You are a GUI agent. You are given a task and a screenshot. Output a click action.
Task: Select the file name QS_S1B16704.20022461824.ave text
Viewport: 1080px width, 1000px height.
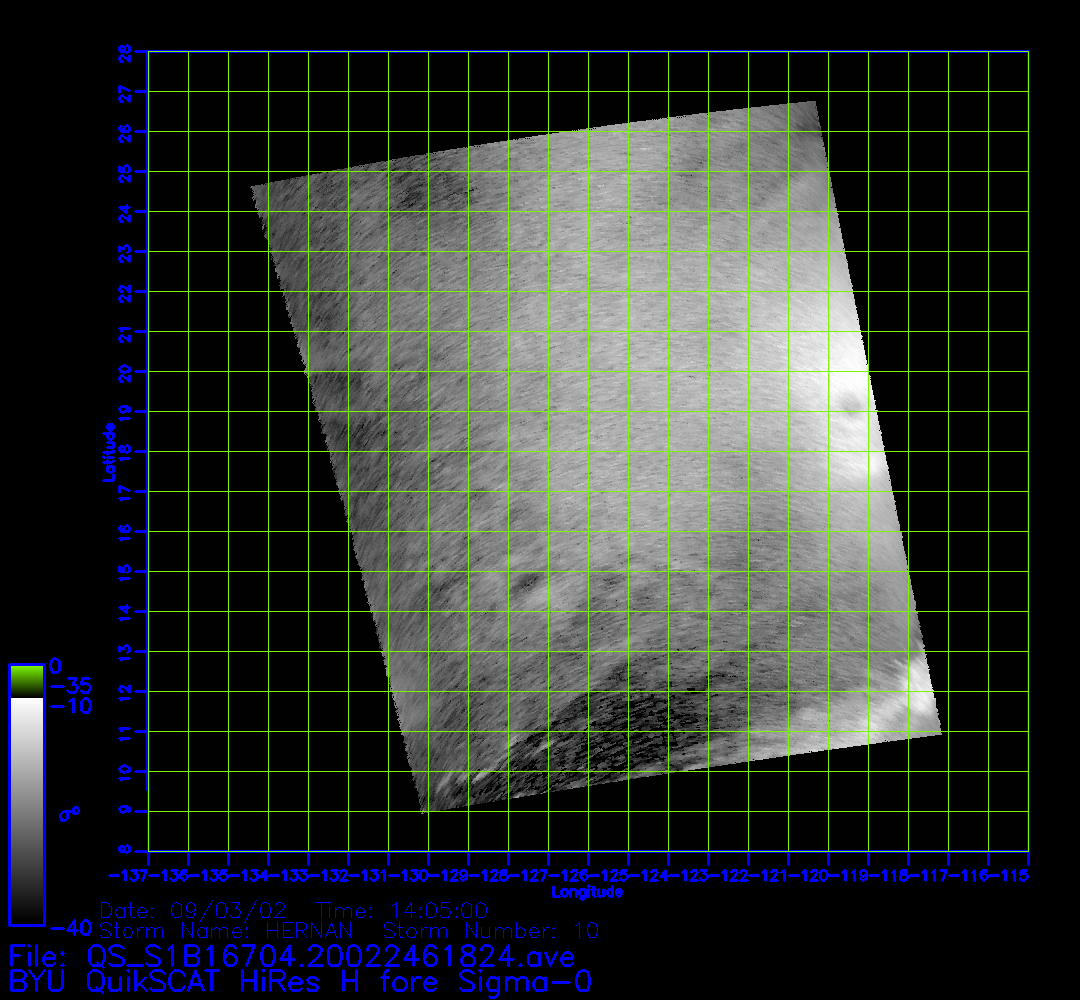coord(331,957)
